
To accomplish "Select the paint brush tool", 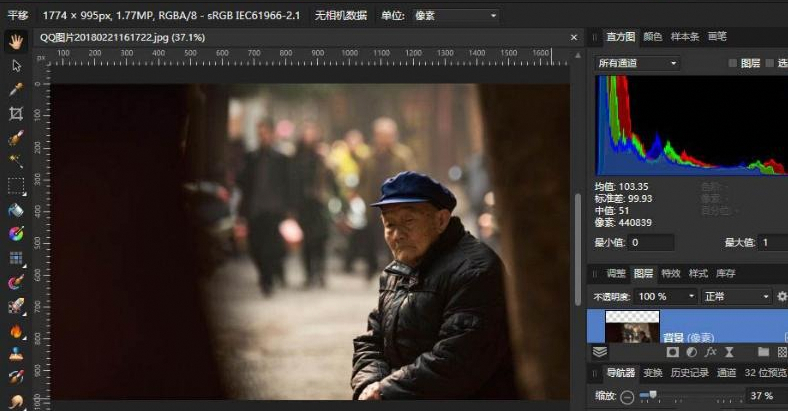I will click(x=16, y=282).
